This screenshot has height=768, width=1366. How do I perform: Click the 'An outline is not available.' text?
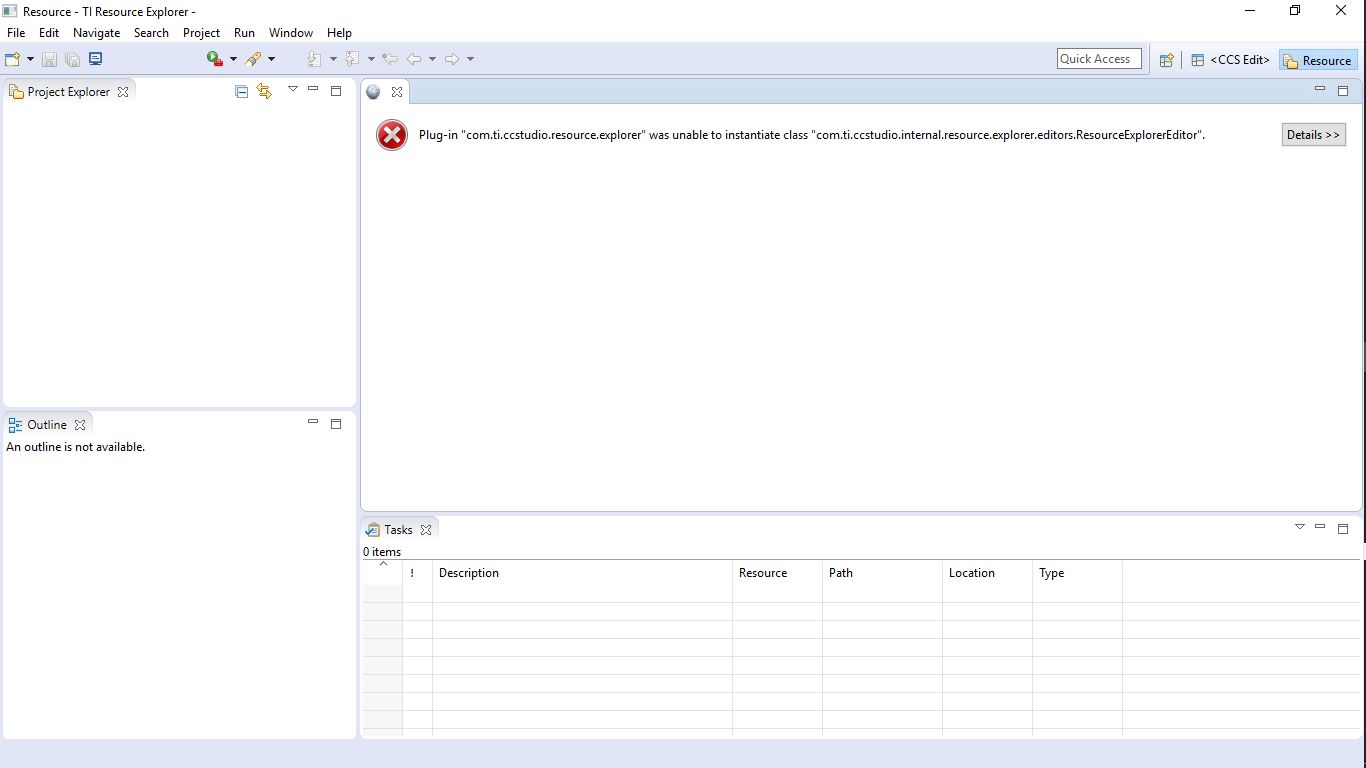[76, 447]
